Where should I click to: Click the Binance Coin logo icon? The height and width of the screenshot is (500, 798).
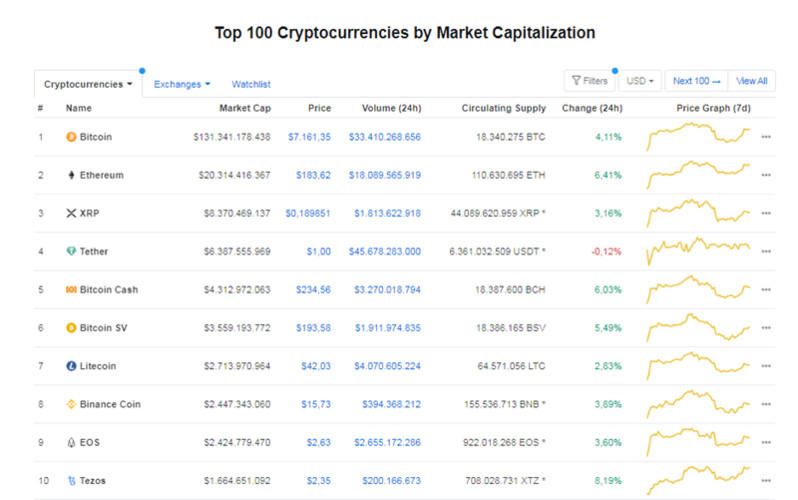71,404
